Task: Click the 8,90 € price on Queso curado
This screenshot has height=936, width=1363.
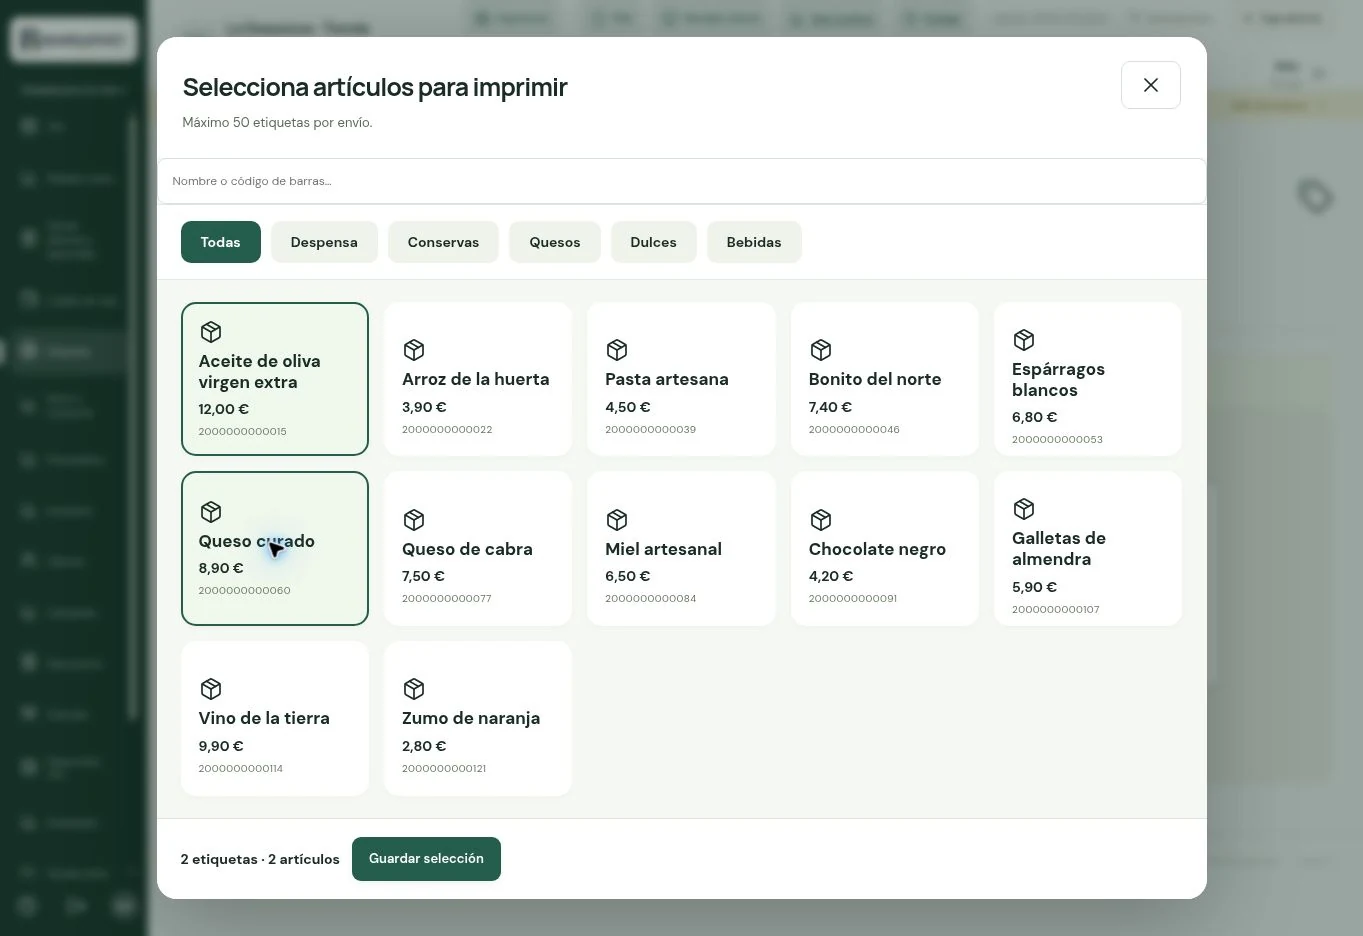Action: pyautogui.click(x=221, y=568)
